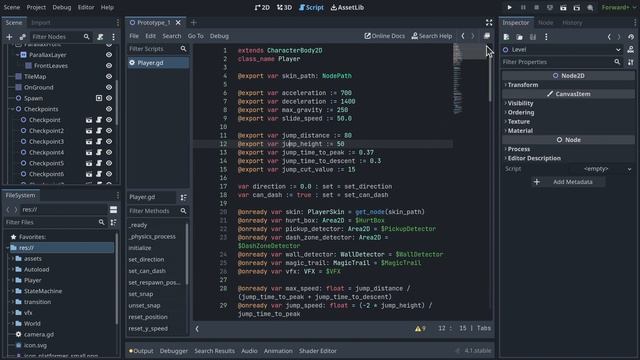Toggle distraction-free mode icon
Viewport: 640px width, 360px height.
(x=489, y=22)
